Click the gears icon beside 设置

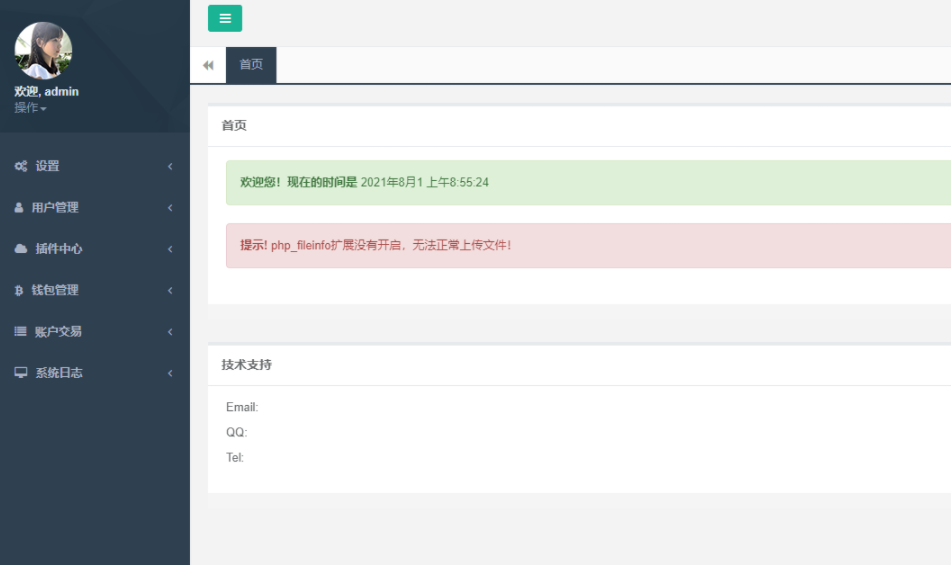tap(21, 166)
